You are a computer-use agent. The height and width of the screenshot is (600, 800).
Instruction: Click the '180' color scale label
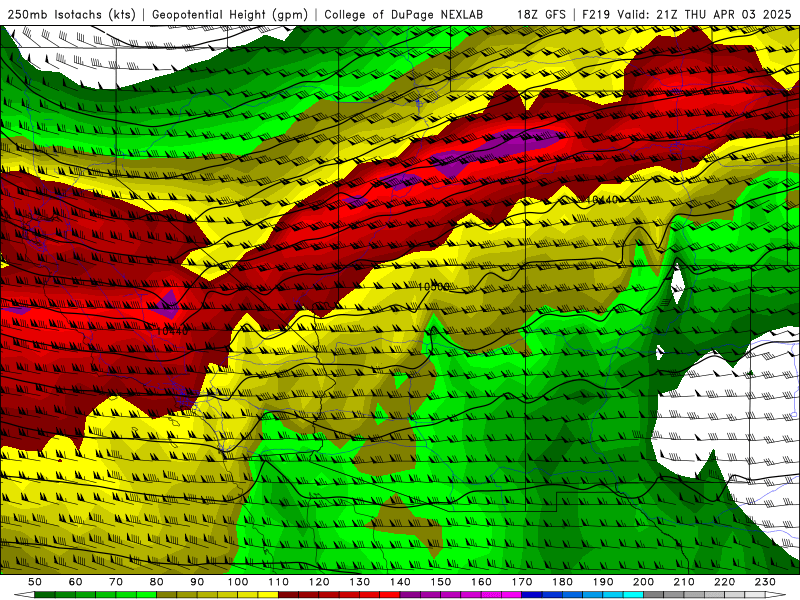coord(562,582)
